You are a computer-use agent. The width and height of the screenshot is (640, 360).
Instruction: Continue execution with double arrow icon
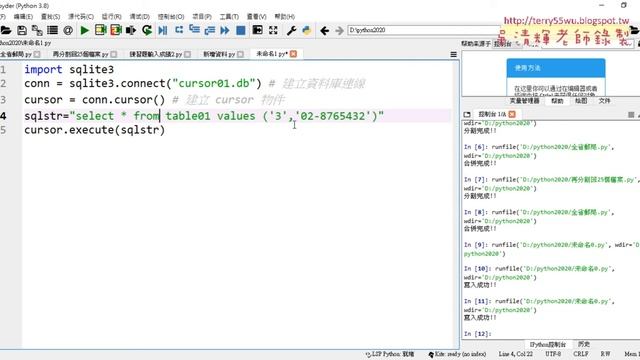pos(225,30)
